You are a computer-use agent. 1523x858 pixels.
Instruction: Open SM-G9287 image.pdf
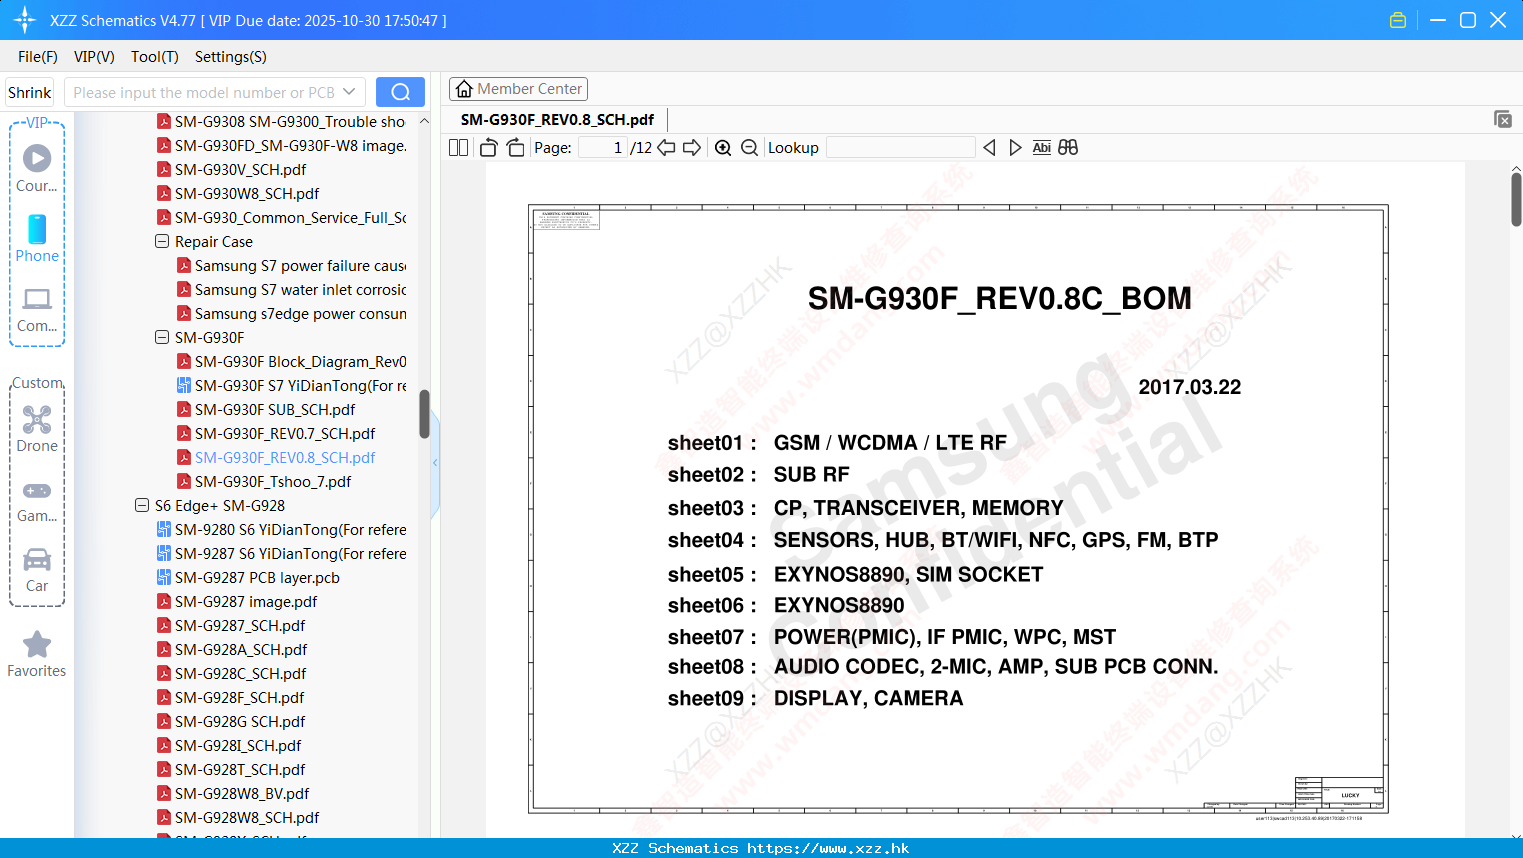coord(237,602)
